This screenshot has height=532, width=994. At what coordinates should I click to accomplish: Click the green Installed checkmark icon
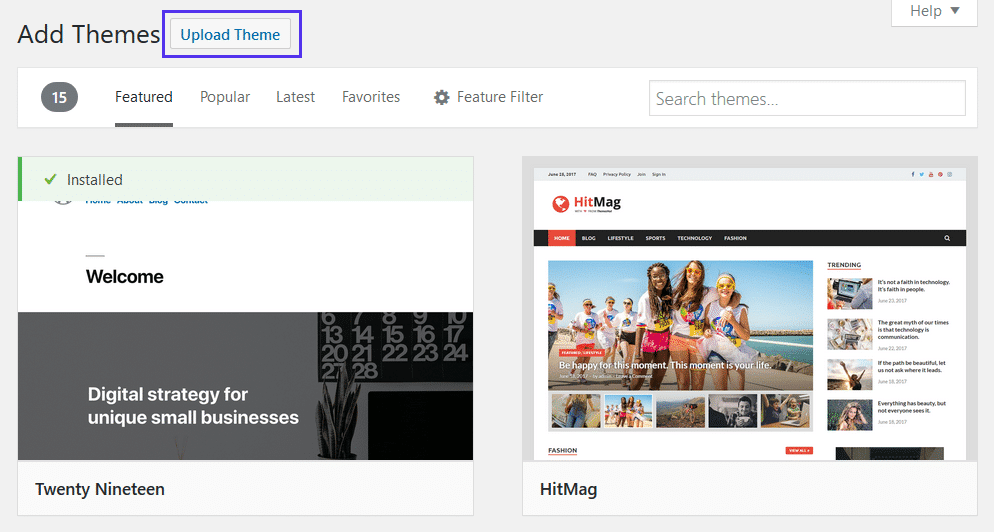point(50,179)
